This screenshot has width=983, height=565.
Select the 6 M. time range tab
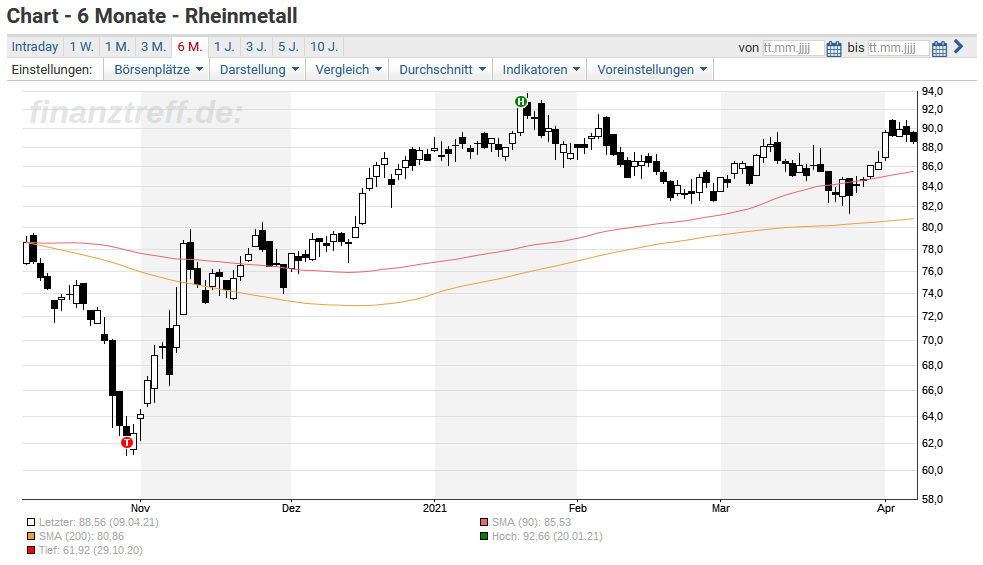point(190,47)
